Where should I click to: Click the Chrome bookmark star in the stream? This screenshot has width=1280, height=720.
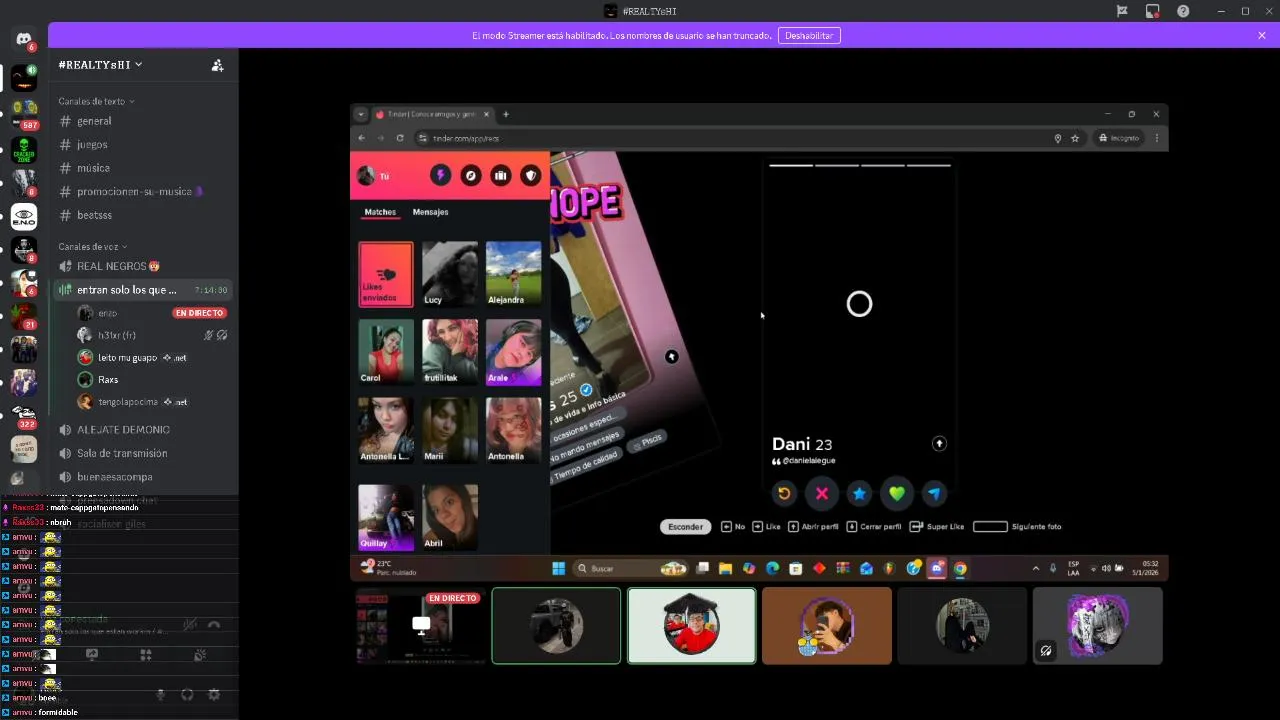click(x=1075, y=138)
